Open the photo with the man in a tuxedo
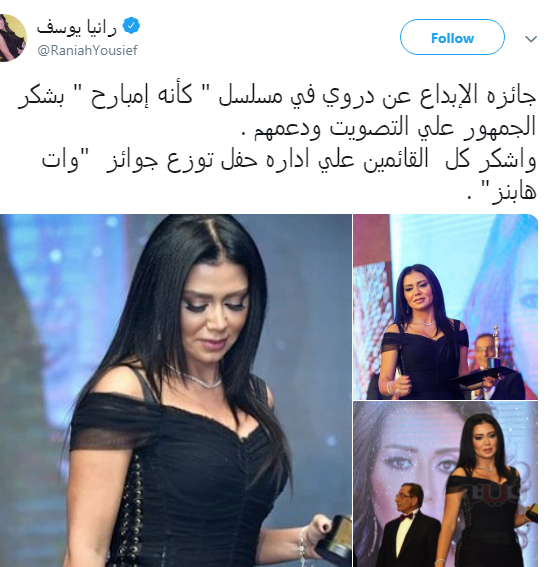This screenshot has width=551, height=567. (445, 484)
